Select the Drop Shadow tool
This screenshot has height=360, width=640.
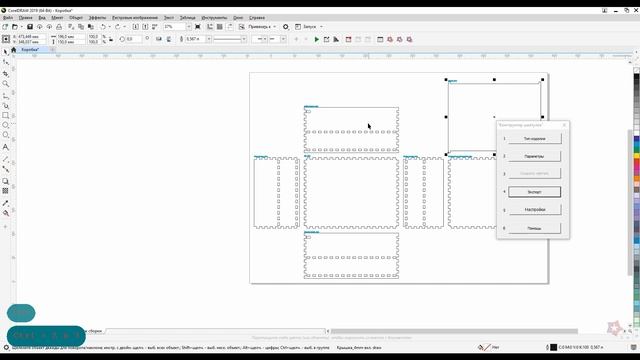click(x=5, y=181)
